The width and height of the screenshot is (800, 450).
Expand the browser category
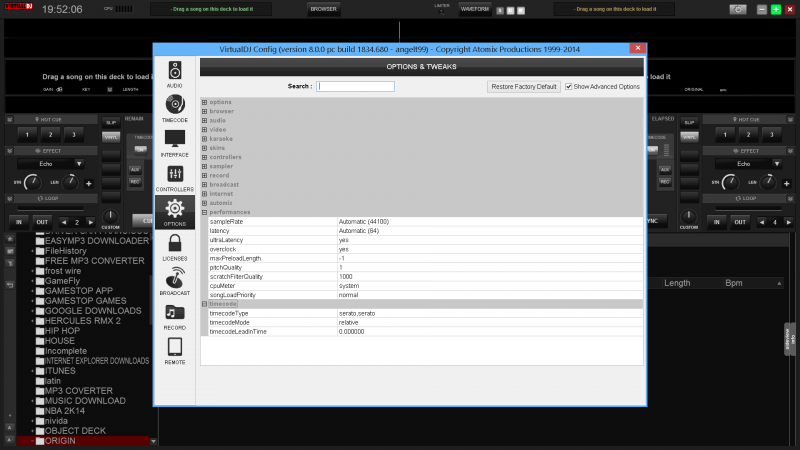[x=205, y=111]
